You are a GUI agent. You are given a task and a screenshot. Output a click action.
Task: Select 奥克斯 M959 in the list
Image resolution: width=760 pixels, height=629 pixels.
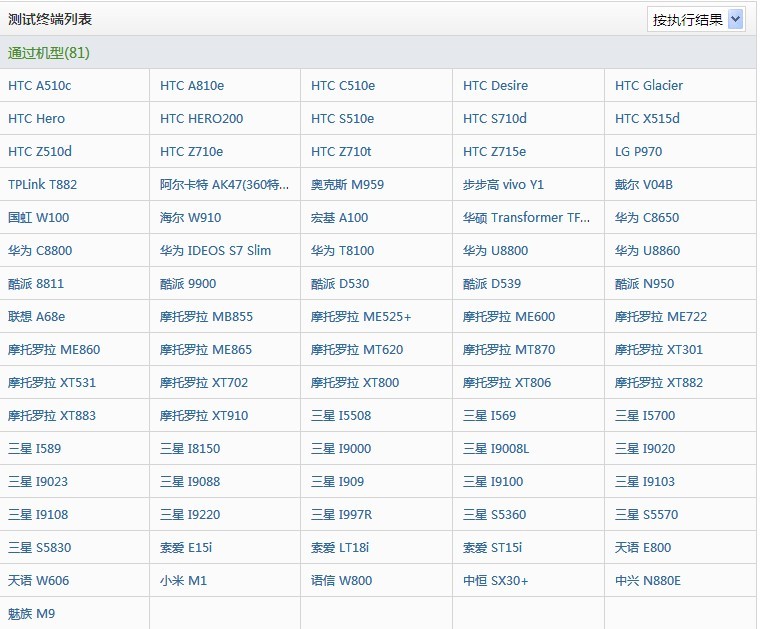click(x=348, y=185)
